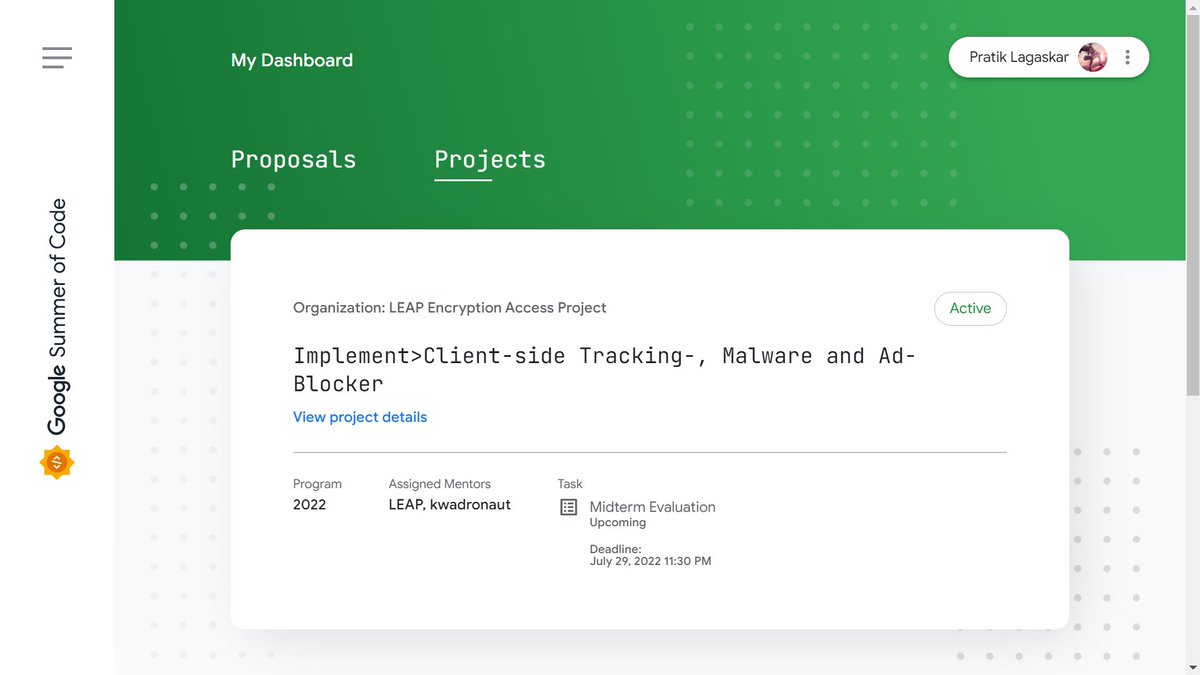
Task: Click the deadline July 29, 2022 11:30 PM
Action: pos(650,561)
